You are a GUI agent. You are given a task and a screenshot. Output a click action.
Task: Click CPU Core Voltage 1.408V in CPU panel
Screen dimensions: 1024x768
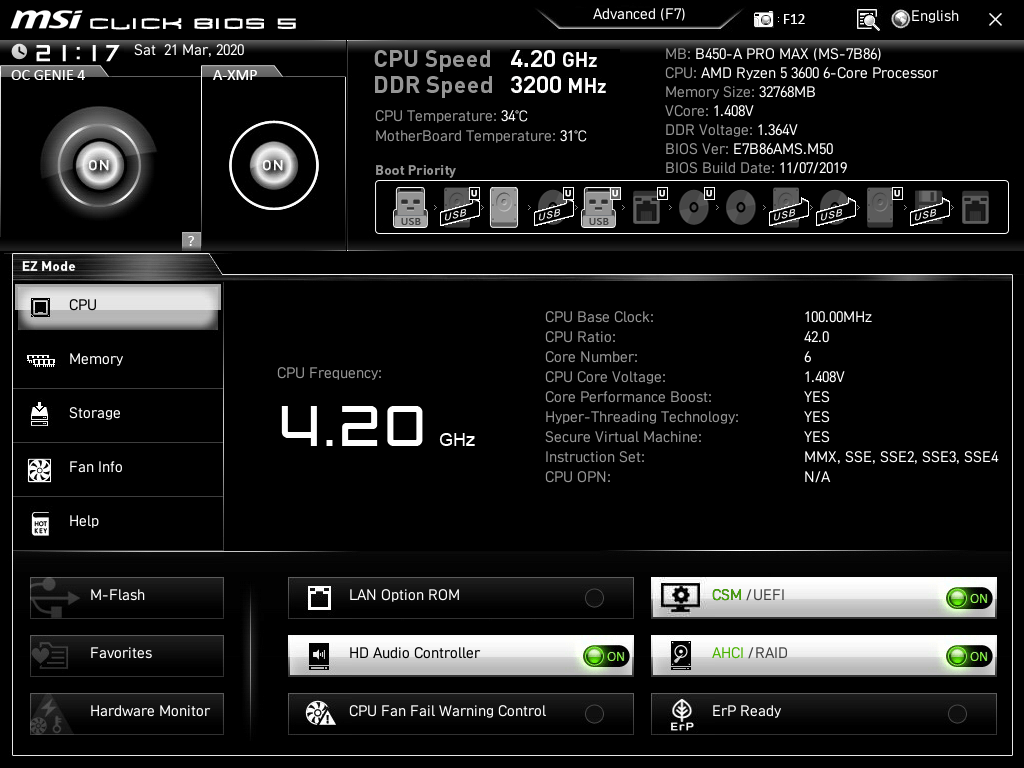(824, 377)
